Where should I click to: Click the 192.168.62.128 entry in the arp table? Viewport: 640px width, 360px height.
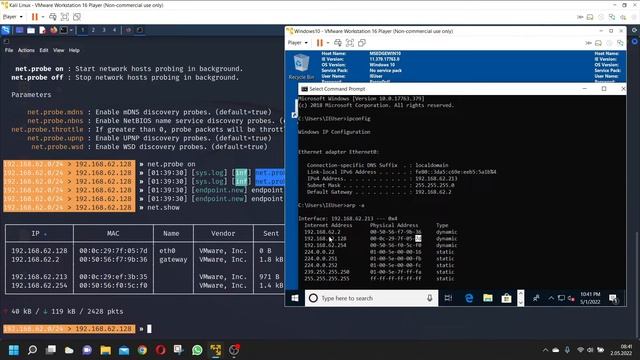coord(325,239)
